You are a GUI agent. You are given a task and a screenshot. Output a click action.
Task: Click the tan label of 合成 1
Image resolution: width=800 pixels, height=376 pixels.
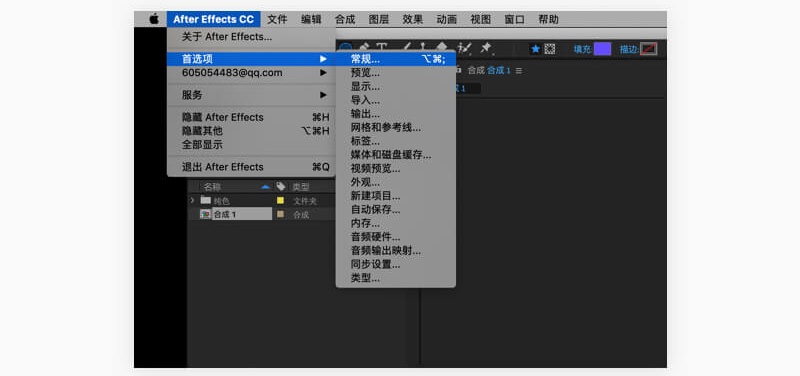(x=280, y=214)
